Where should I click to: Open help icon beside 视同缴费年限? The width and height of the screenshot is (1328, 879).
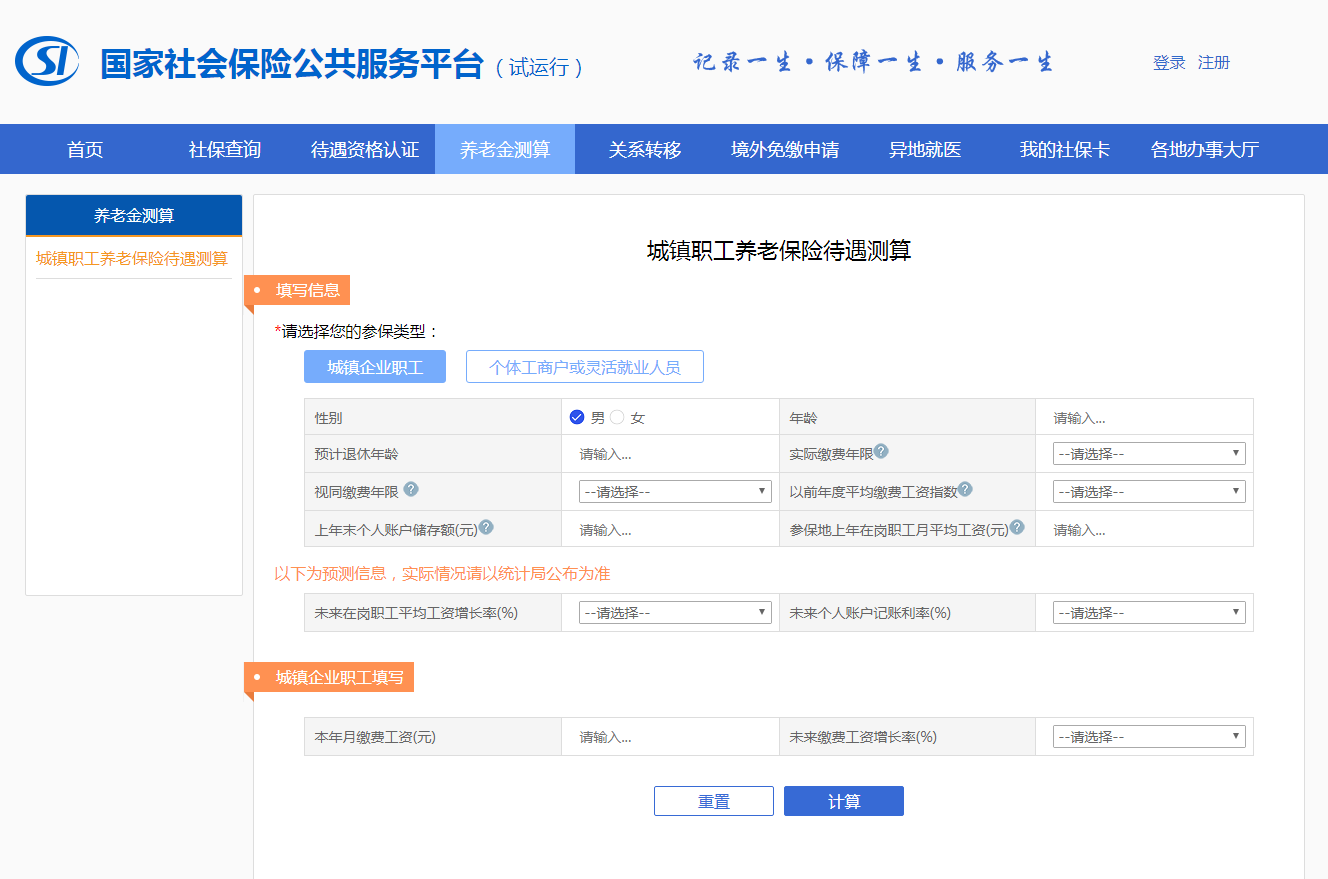(x=411, y=489)
